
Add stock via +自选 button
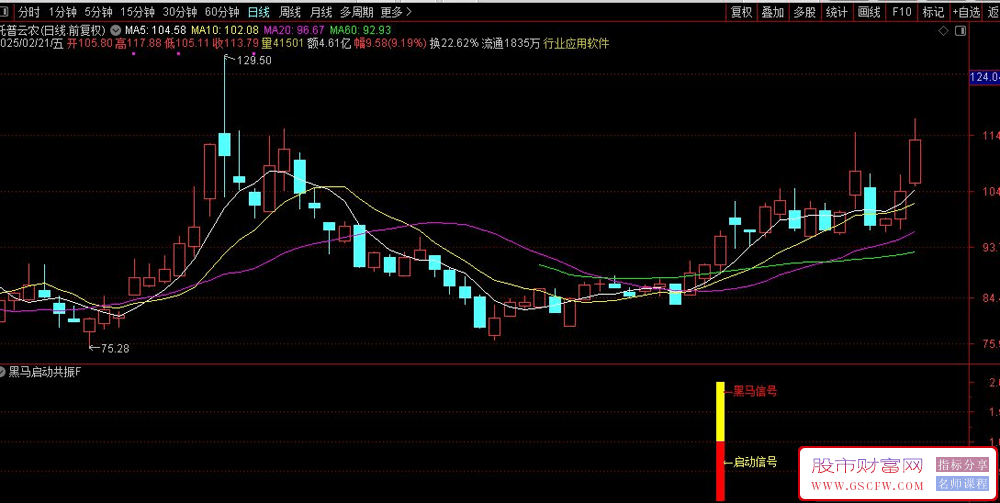[966, 11]
